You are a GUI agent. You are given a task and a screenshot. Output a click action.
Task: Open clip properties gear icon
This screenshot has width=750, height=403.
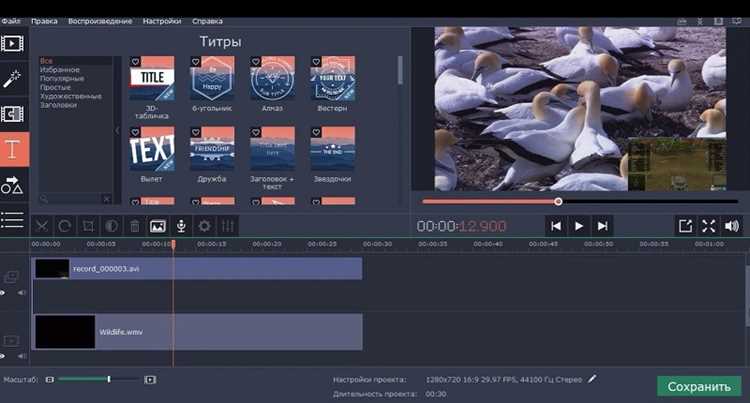[204, 226]
